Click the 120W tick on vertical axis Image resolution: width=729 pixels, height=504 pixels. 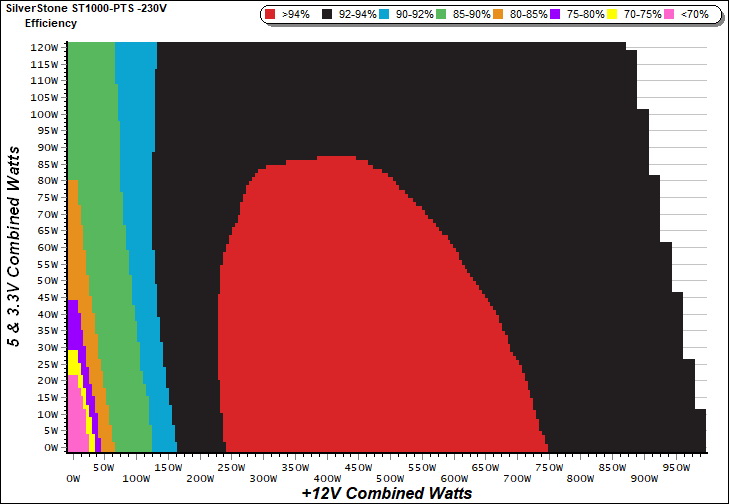pyautogui.click(x=46, y=48)
